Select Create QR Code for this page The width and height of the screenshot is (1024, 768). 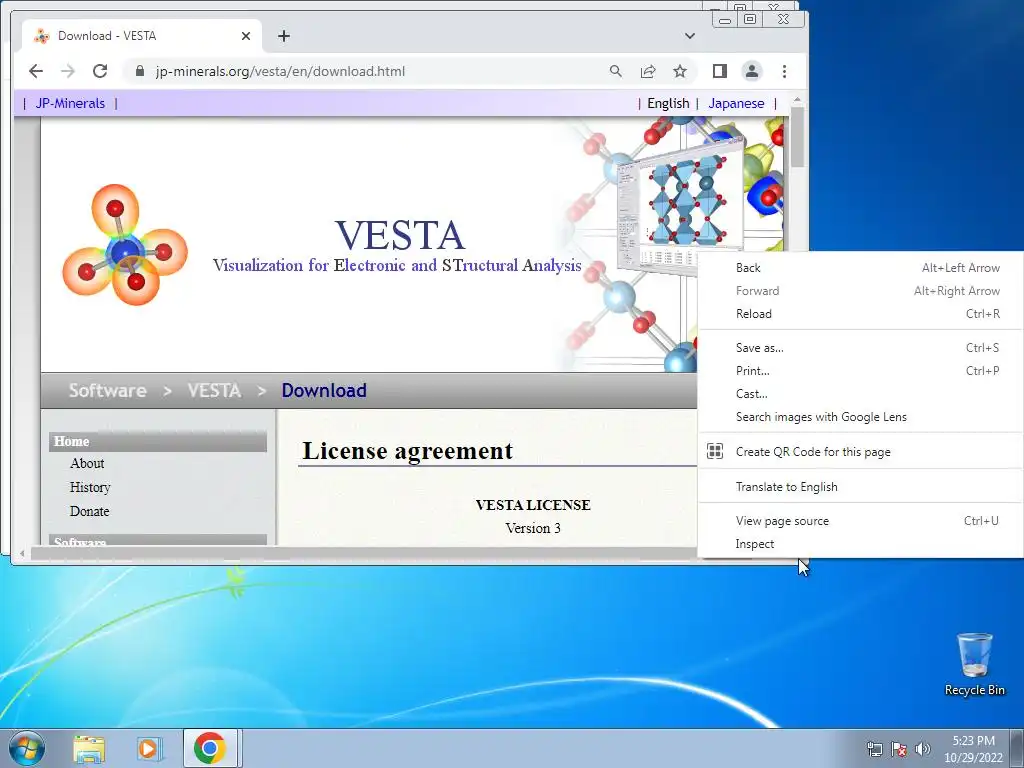[x=861, y=451]
